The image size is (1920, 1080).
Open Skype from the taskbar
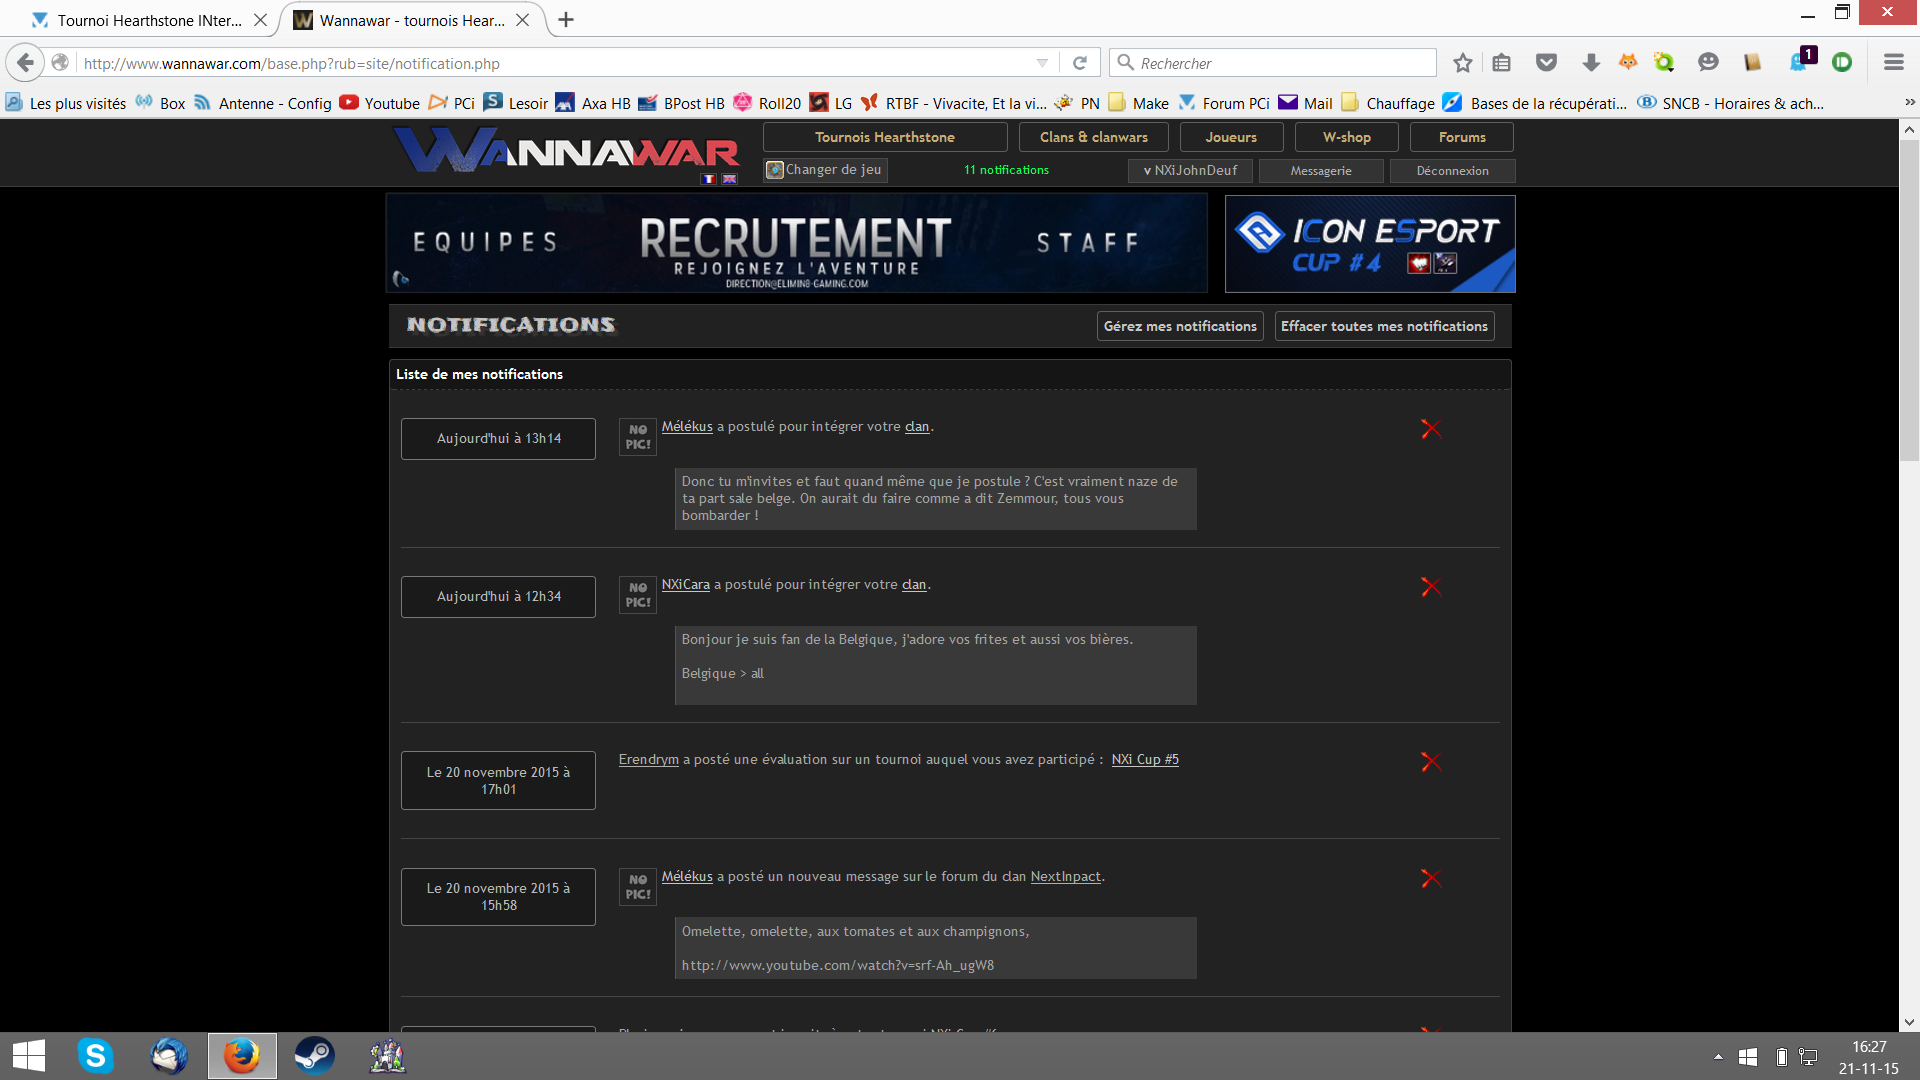(95, 1056)
